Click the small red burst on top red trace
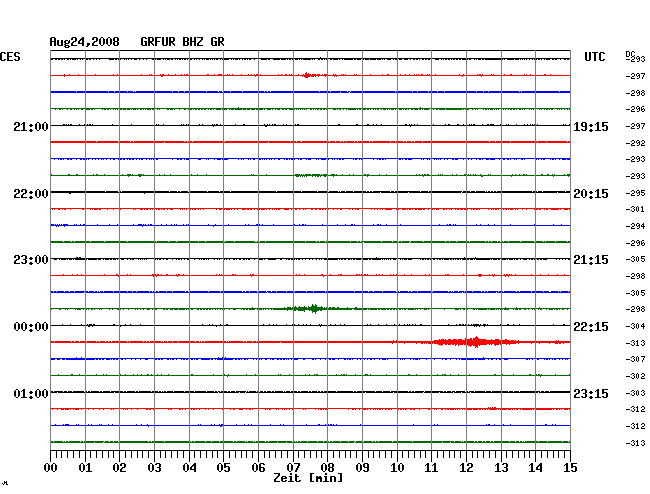 coord(308,75)
